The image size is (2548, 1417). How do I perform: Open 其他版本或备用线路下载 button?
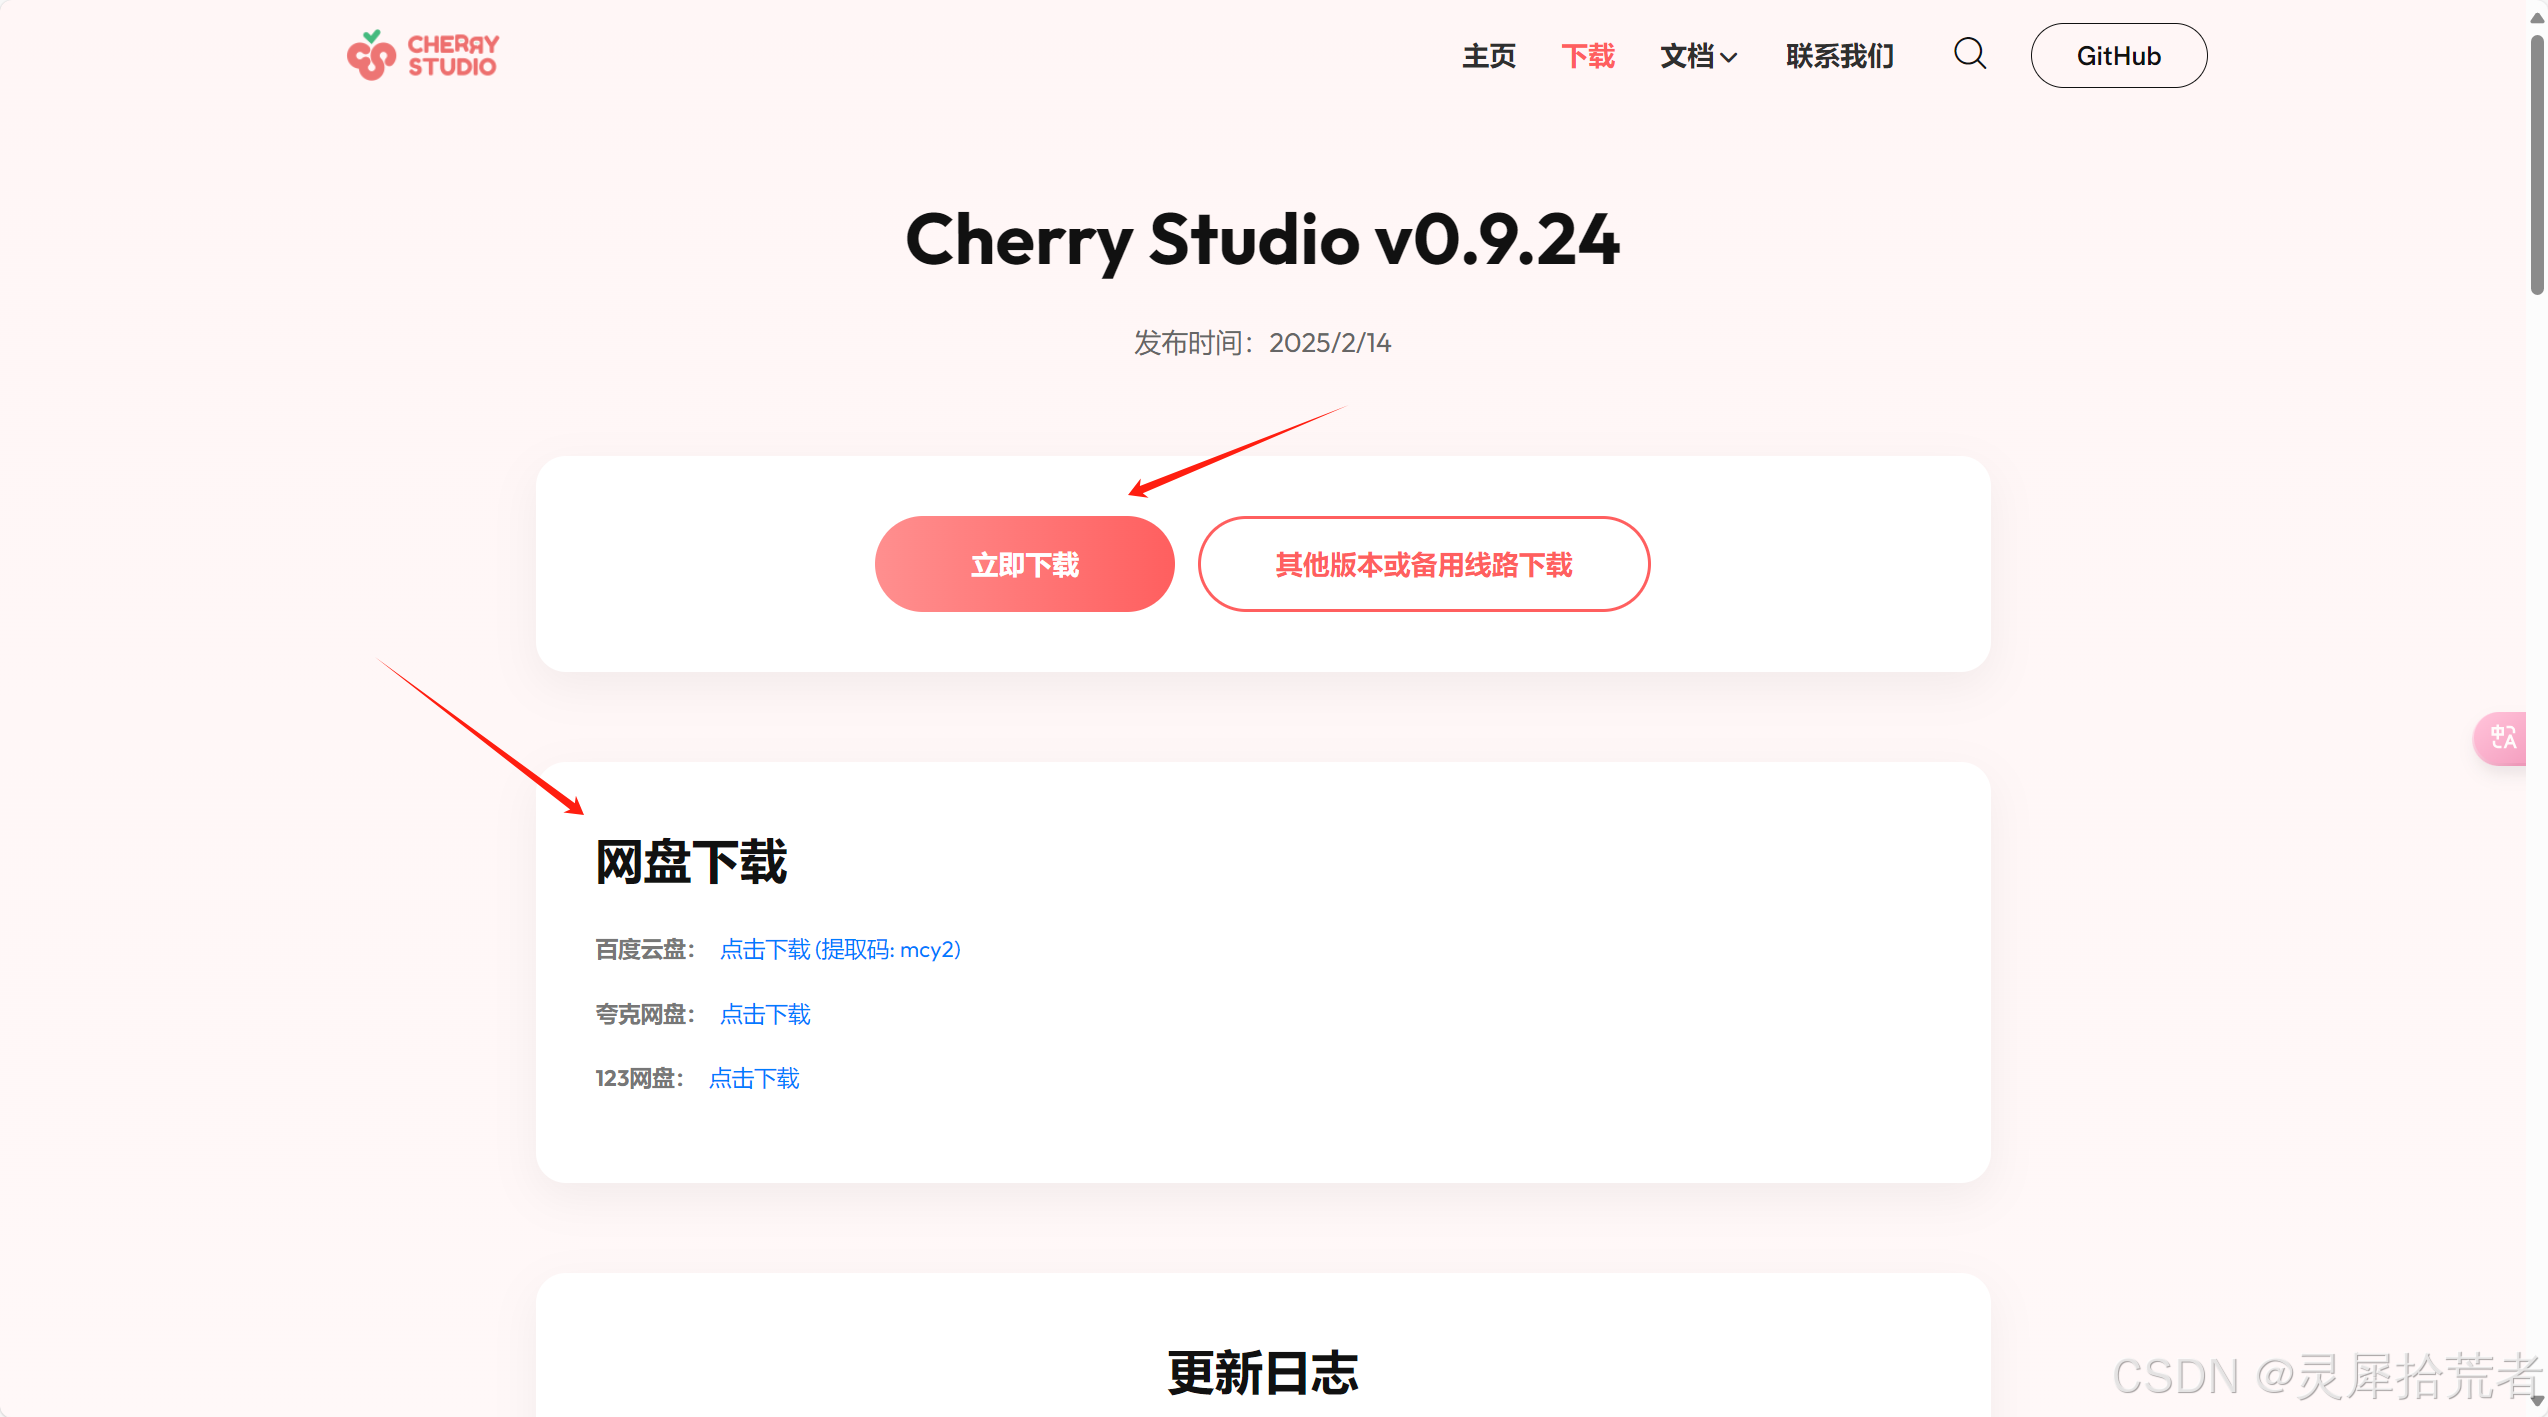pyautogui.click(x=1424, y=564)
